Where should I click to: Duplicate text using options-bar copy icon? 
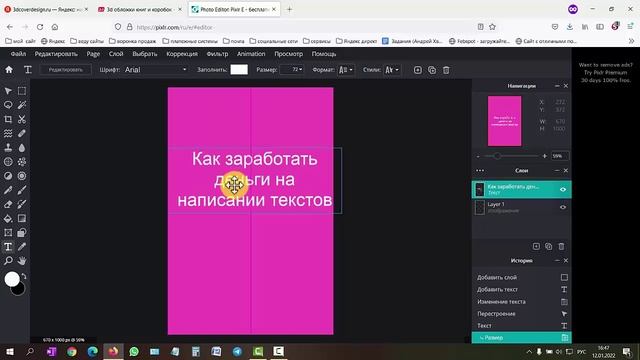[432, 70]
